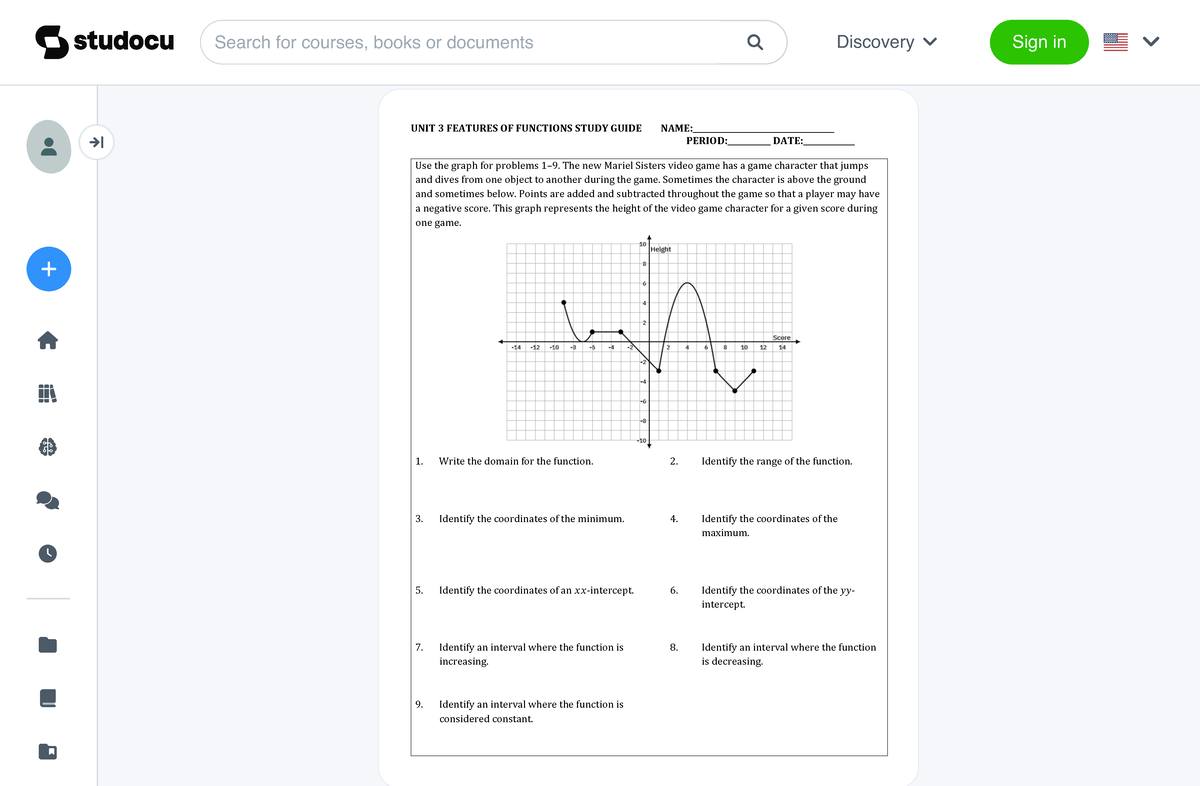Select the Library books icon

point(47,393)
